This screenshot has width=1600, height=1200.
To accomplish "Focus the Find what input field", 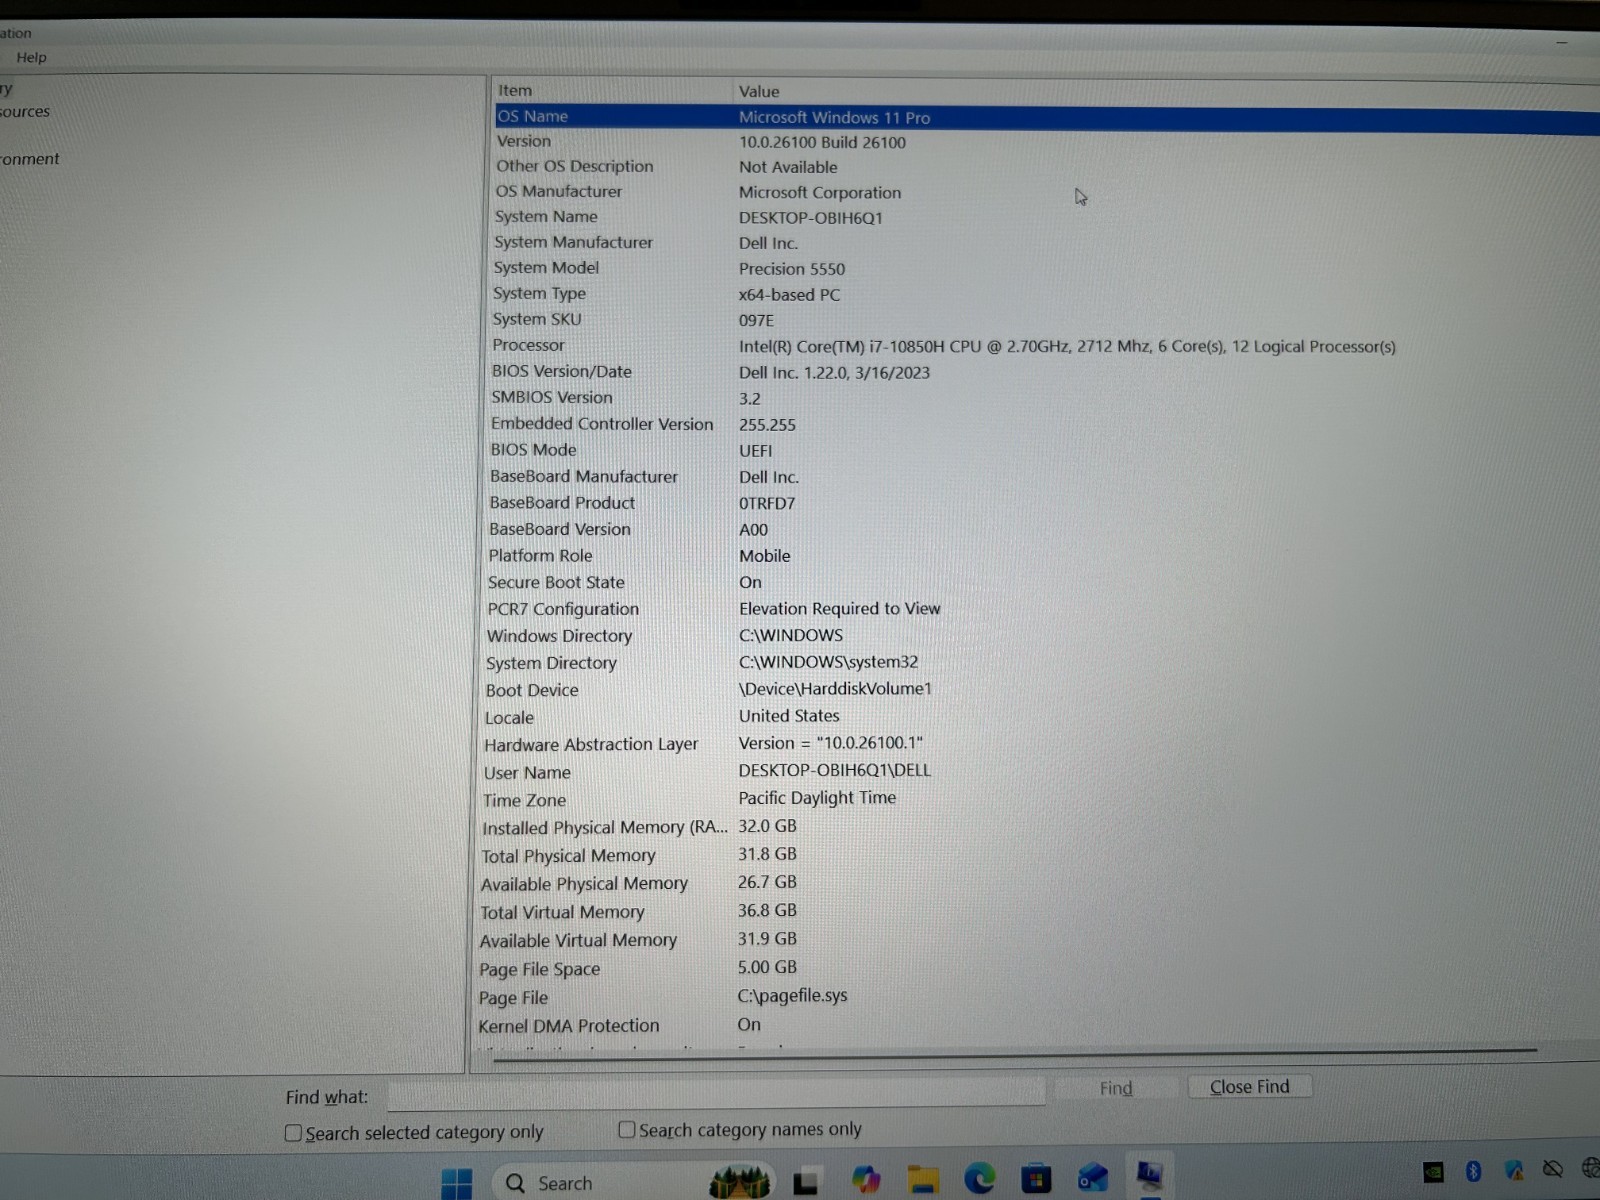I will [716, 1094].
